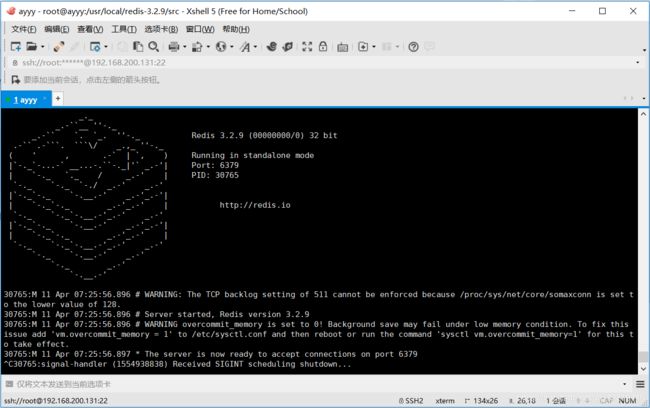This screenshot has height=408, width=650.
Task: Open the 窗口(W) menu
Action: pos(200,29)
